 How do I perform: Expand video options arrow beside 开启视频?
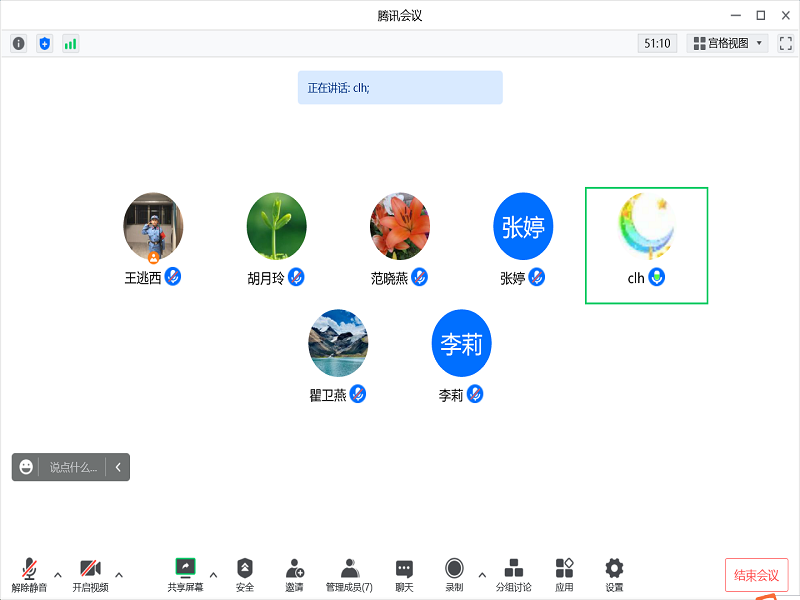(119, 574)
